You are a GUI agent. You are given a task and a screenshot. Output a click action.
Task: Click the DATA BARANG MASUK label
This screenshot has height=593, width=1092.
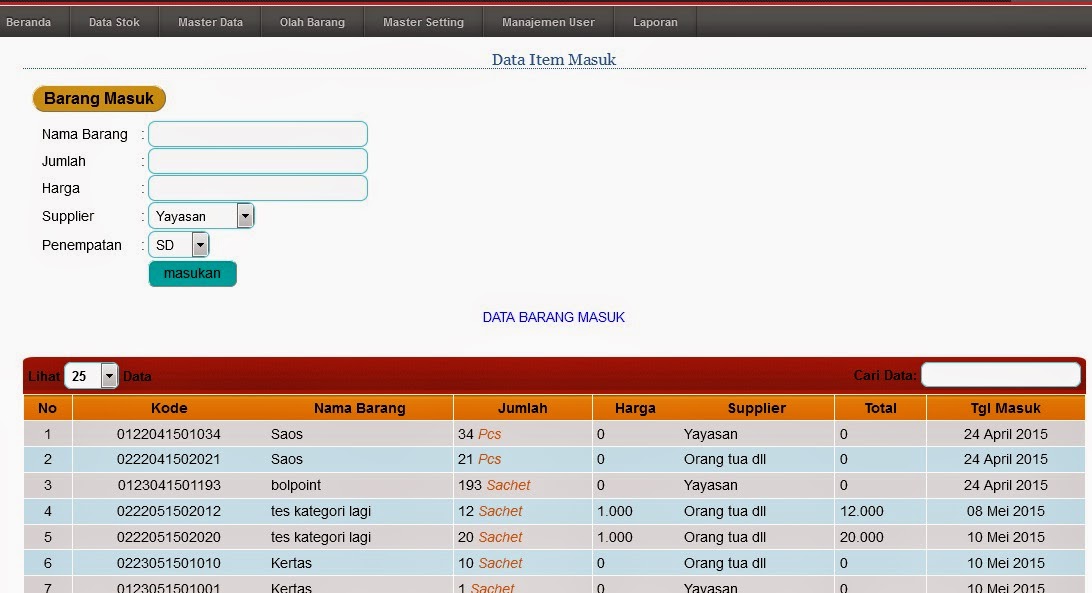(x=553, y=317)
